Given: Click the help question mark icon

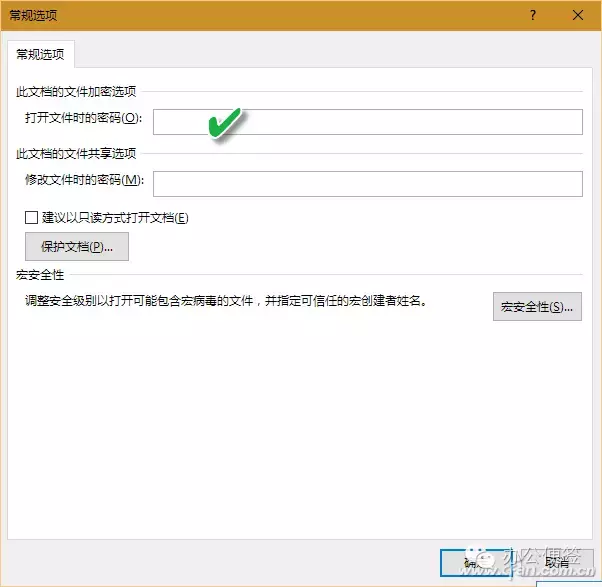Looking at the screenshot, I should pos(533,15).
